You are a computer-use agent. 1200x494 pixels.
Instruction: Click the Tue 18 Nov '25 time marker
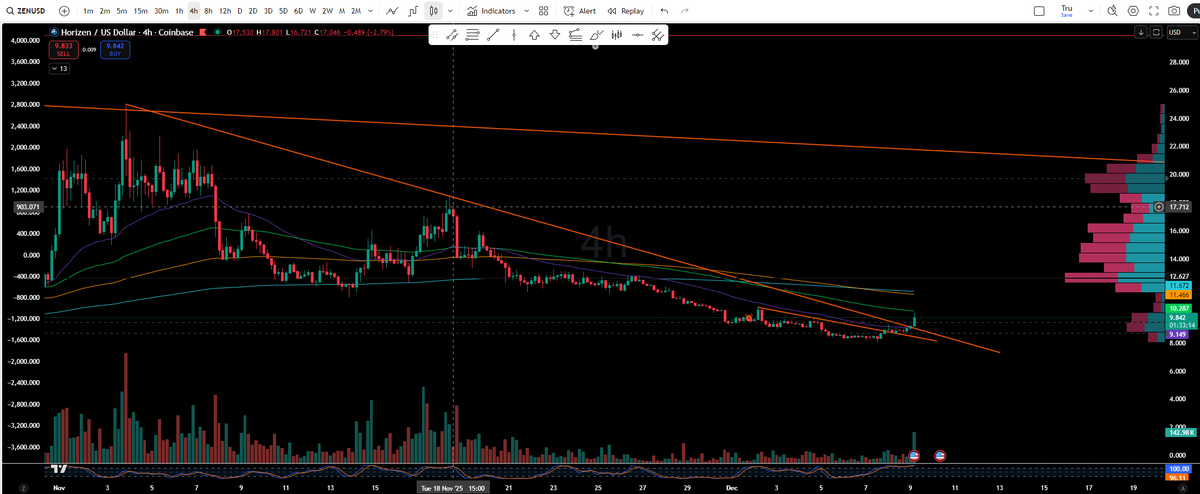click(454, 487)
